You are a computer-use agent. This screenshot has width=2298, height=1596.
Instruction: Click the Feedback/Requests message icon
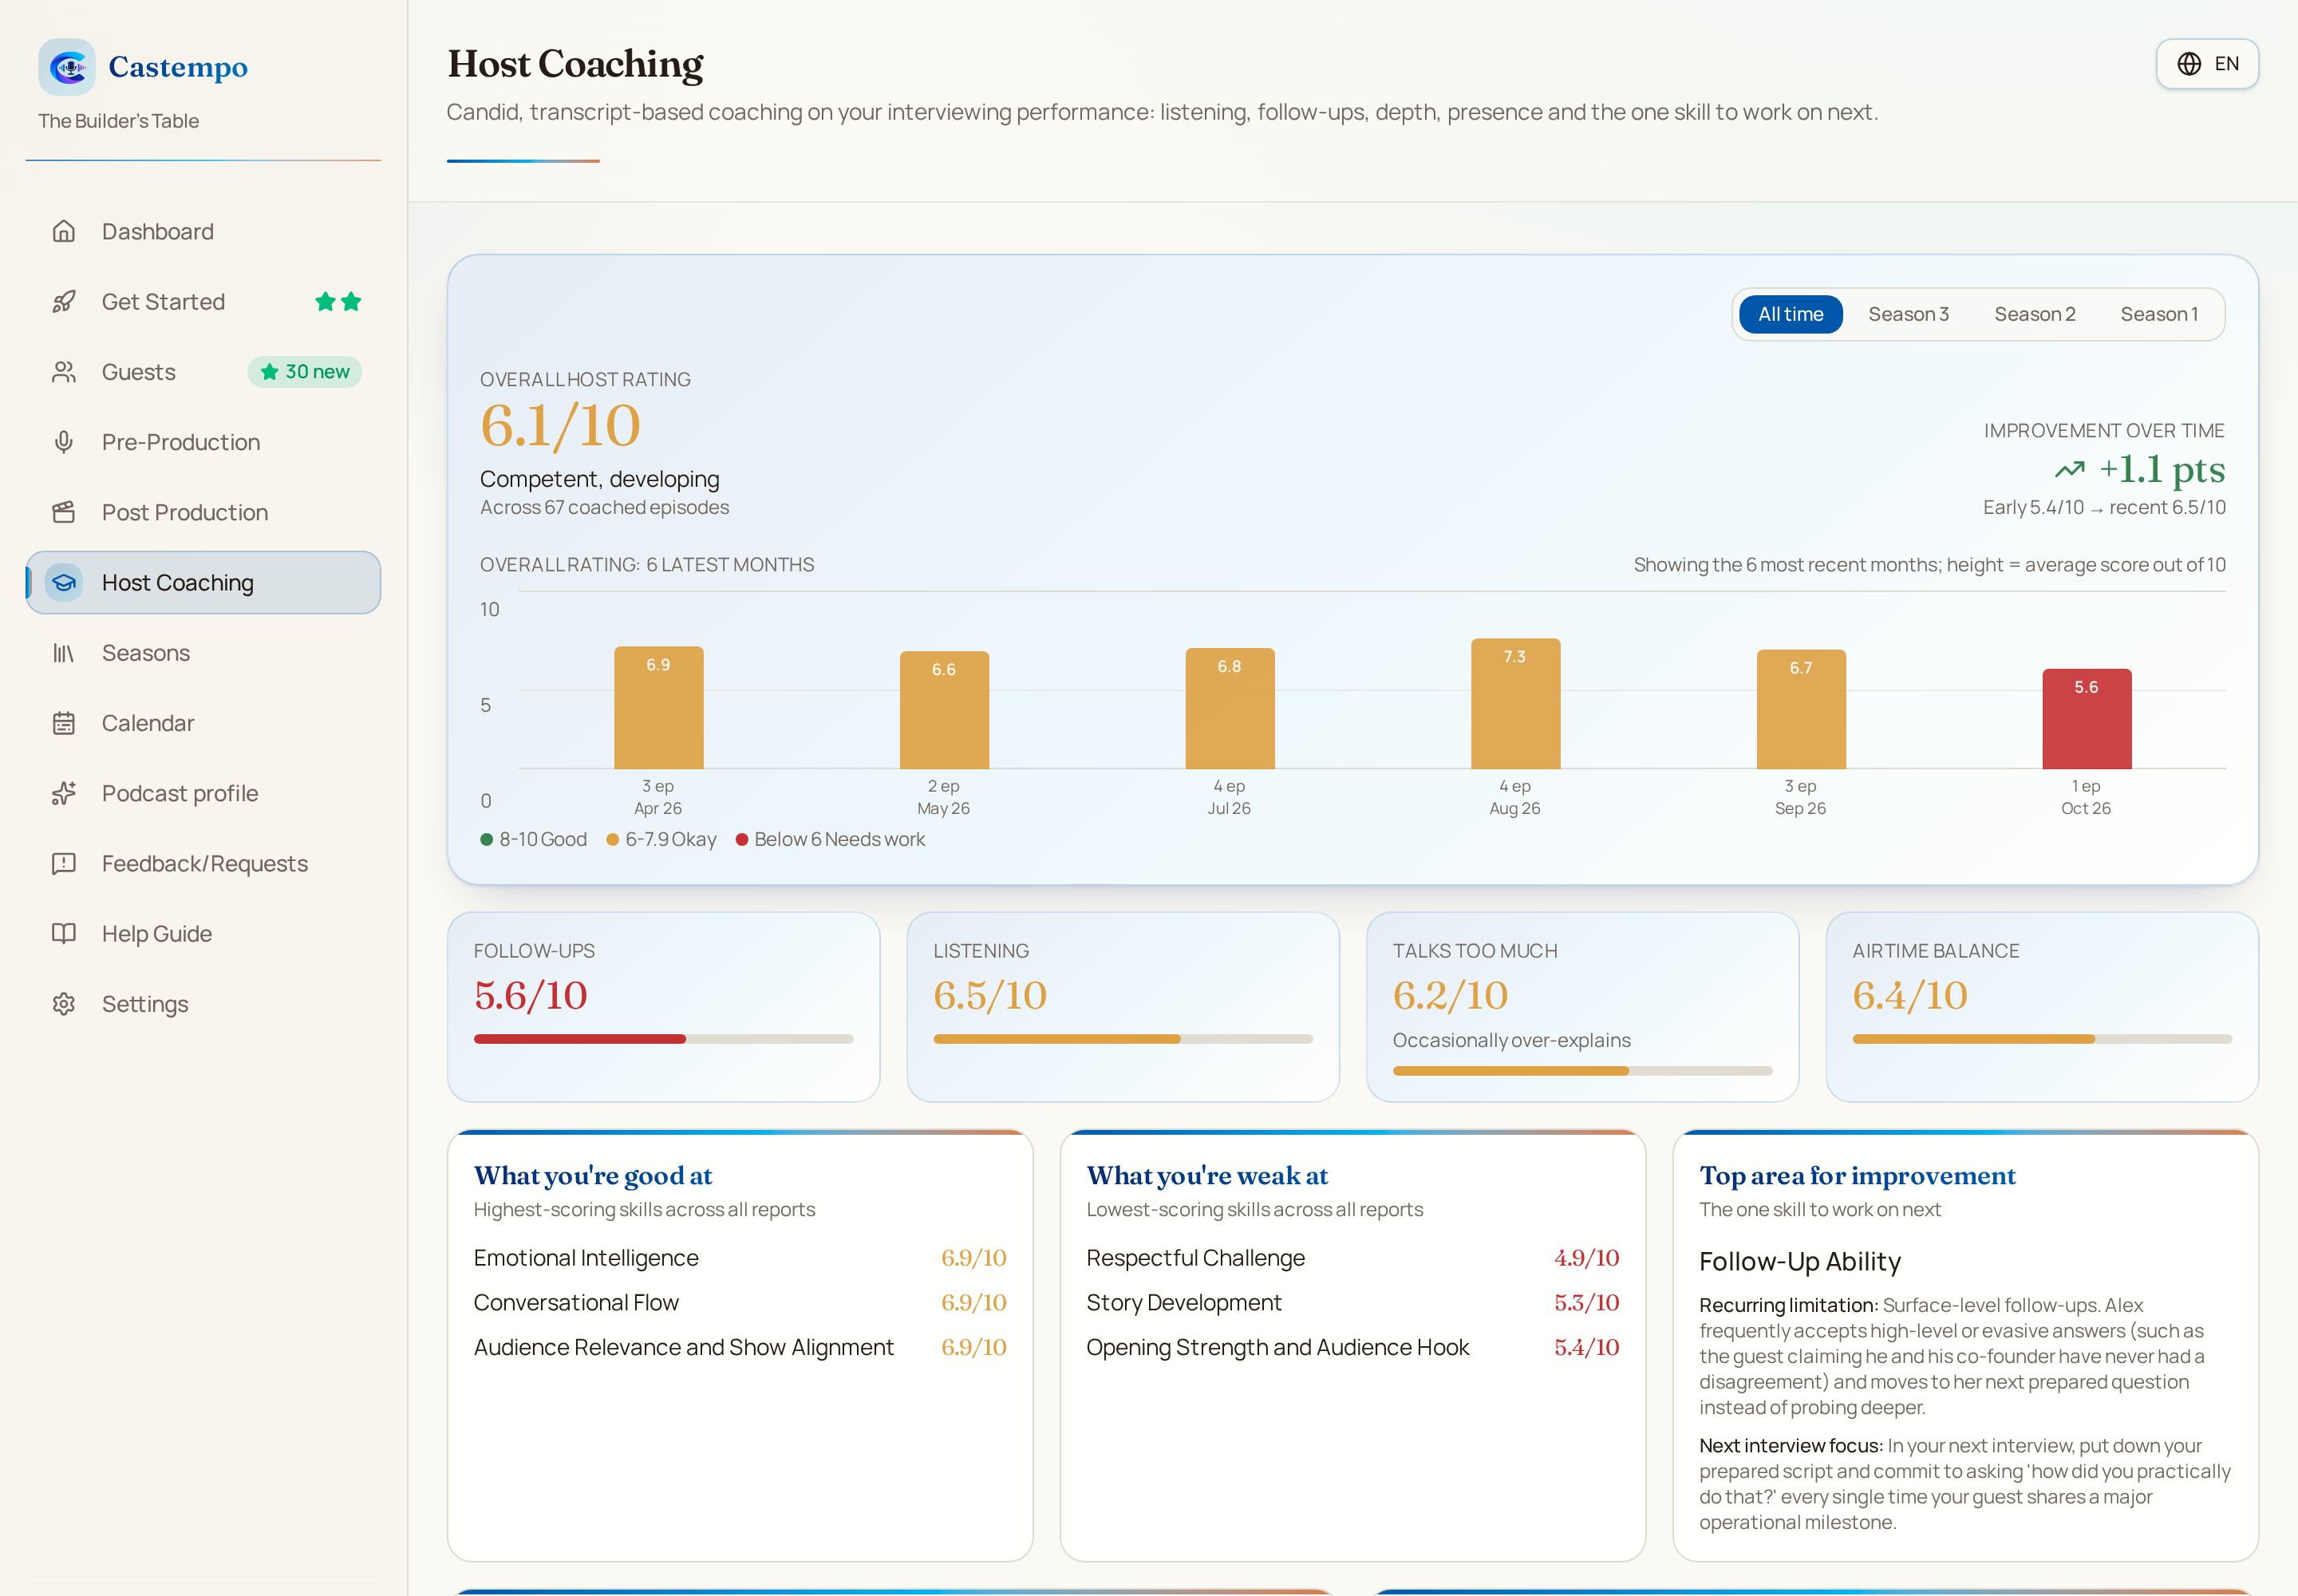pos(64,863)
